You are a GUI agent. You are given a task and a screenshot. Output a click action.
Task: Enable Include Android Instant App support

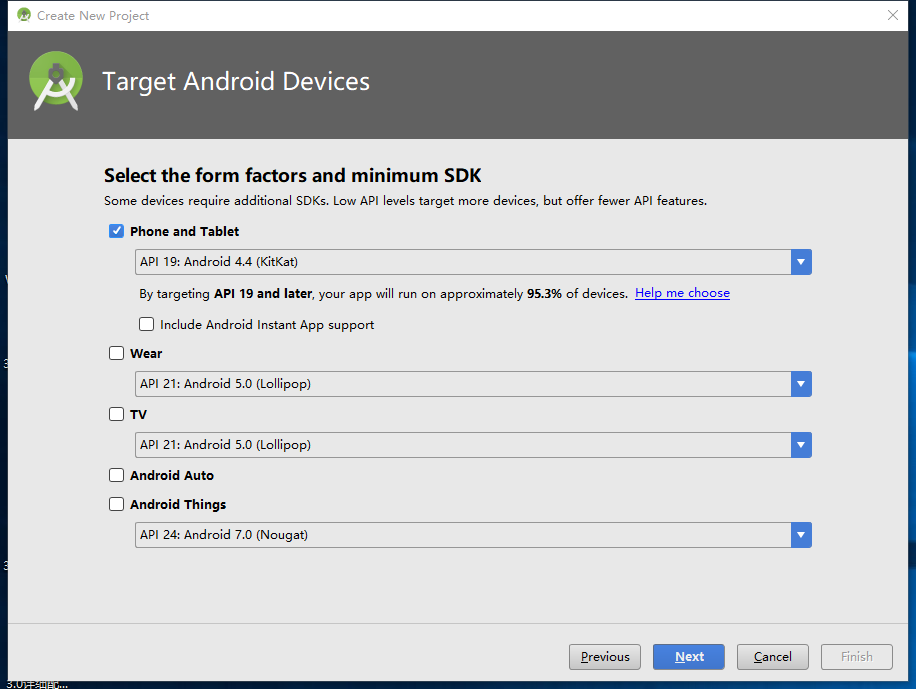coord(147,324)
